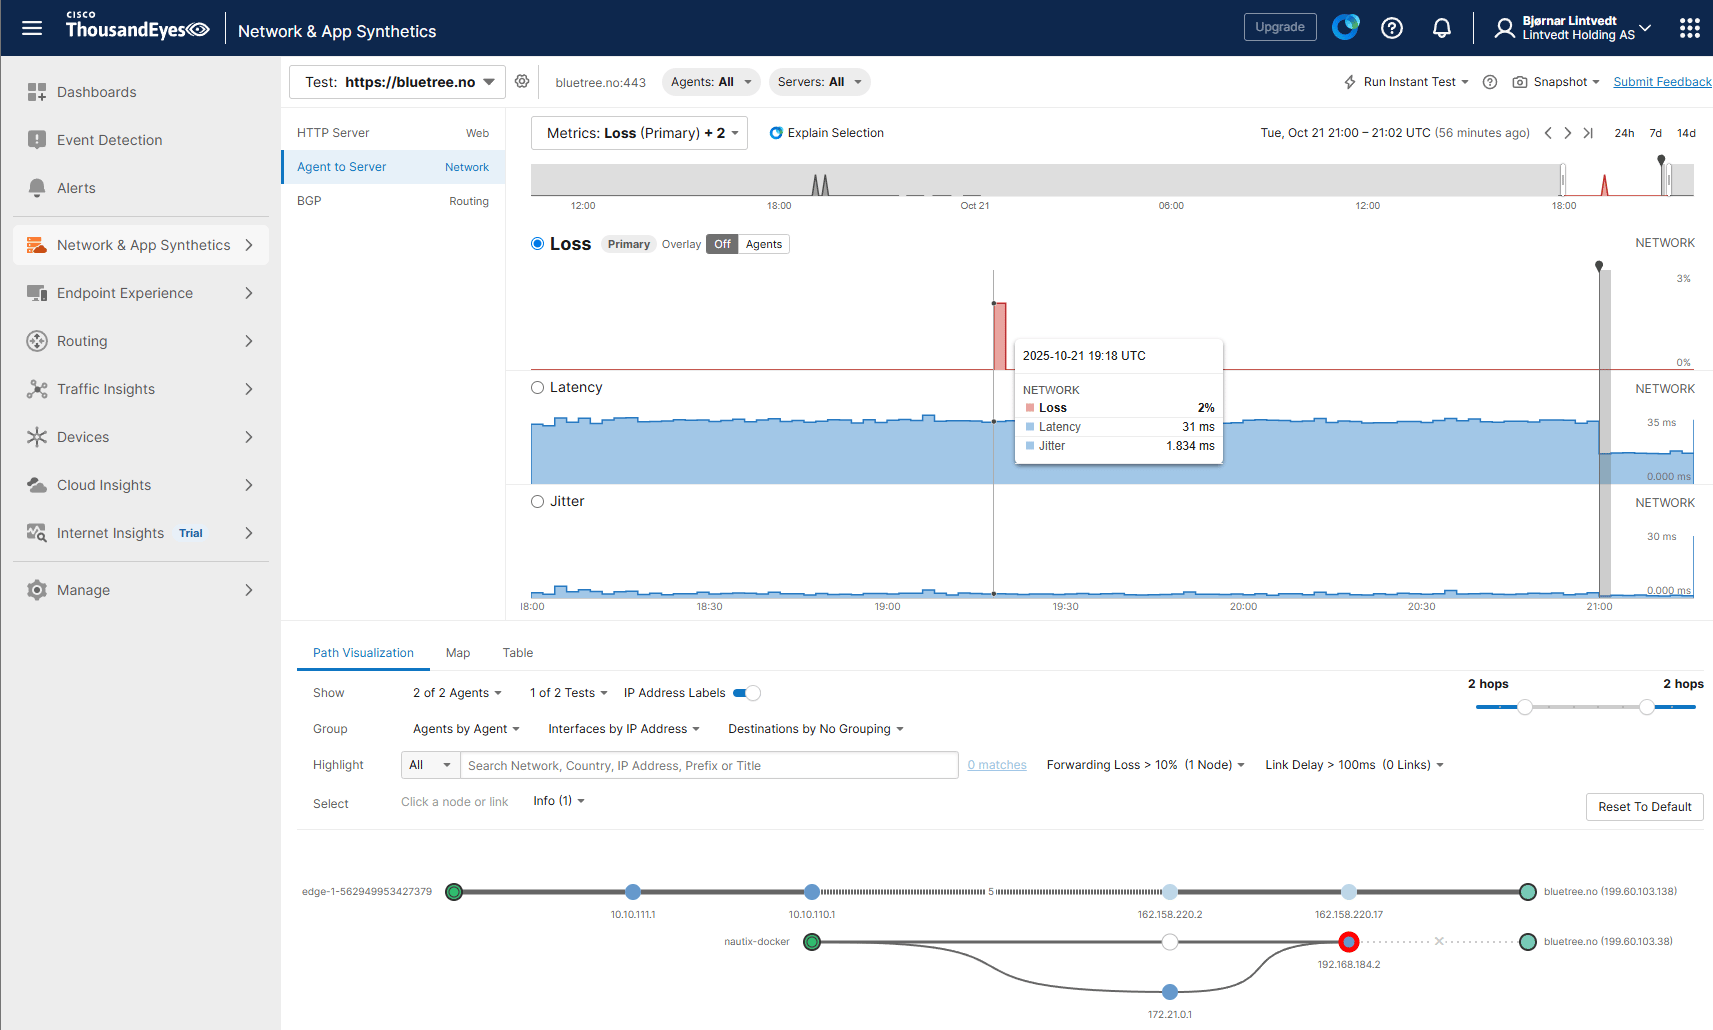This screenshot has height=1030, width=1713.
Task: Switch to the Map tab
Action: coord(458,653)
